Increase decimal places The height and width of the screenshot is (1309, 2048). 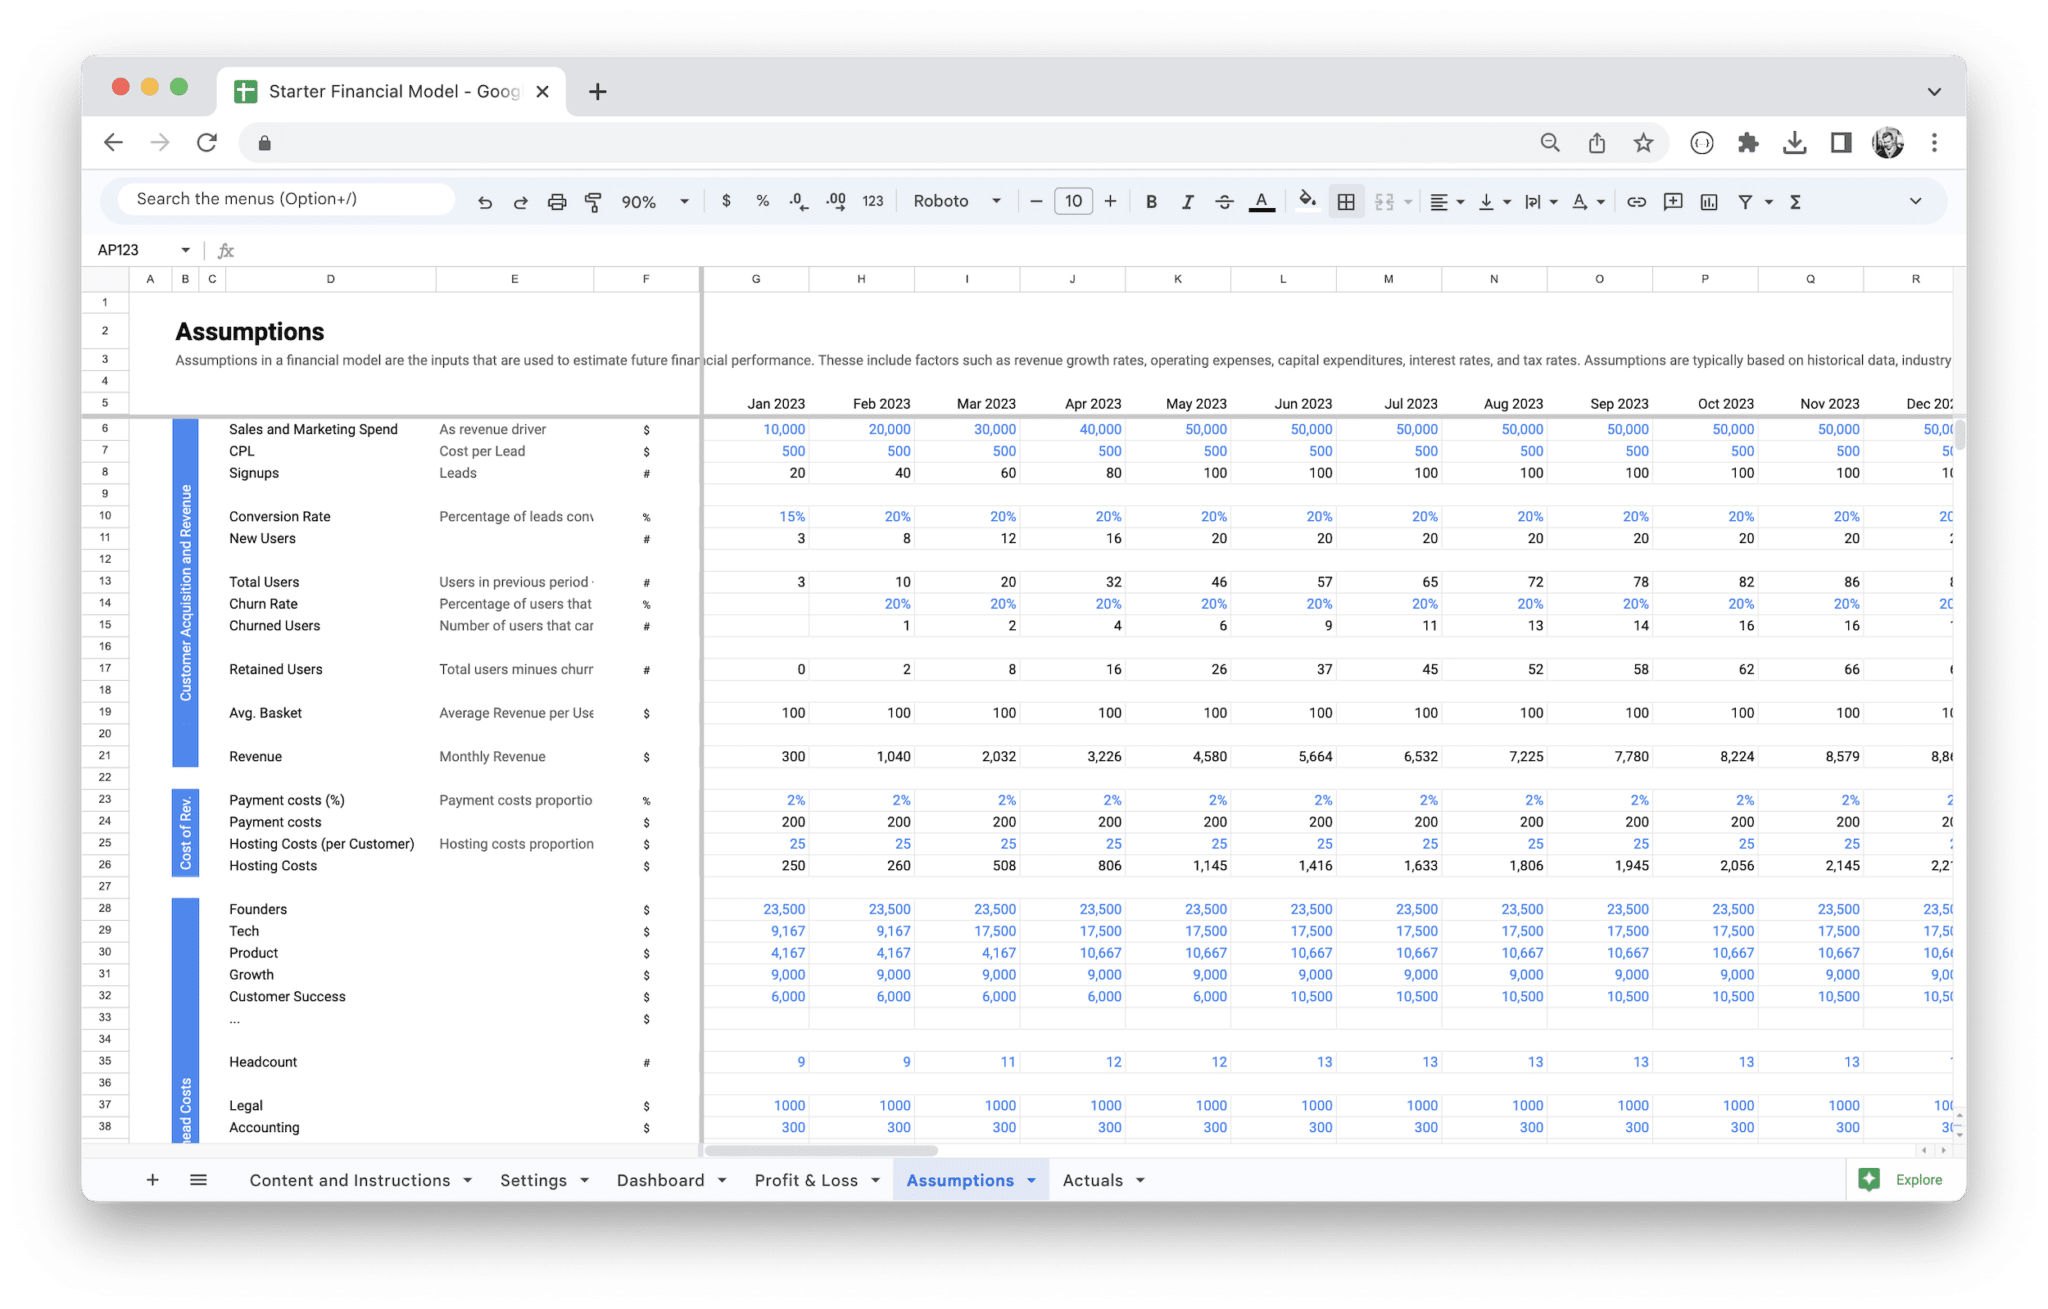835,201
